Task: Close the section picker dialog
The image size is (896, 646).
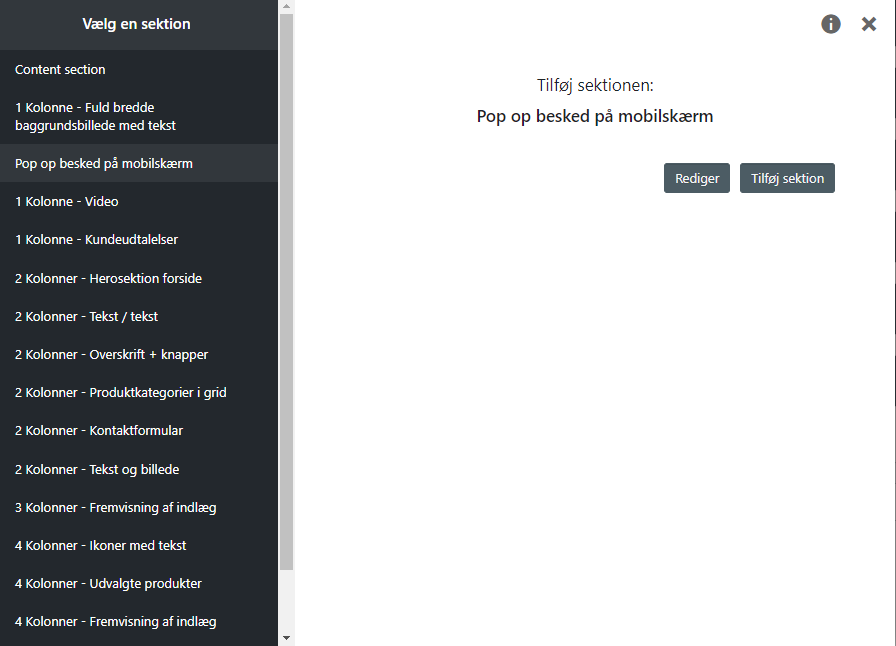Action: coord(869,24)
